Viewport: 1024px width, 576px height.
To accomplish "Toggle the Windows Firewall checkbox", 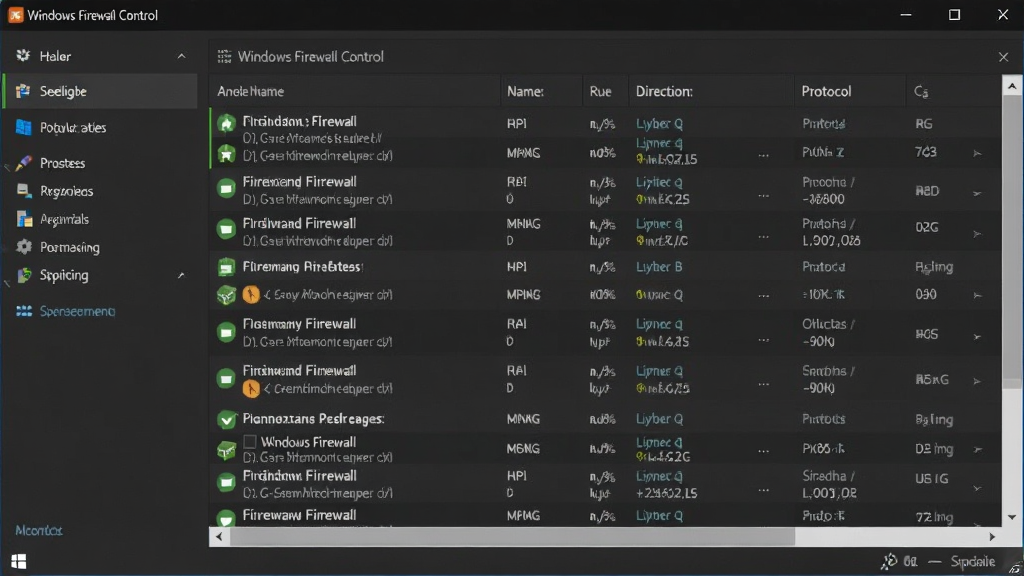I will [x=249, y=442].
